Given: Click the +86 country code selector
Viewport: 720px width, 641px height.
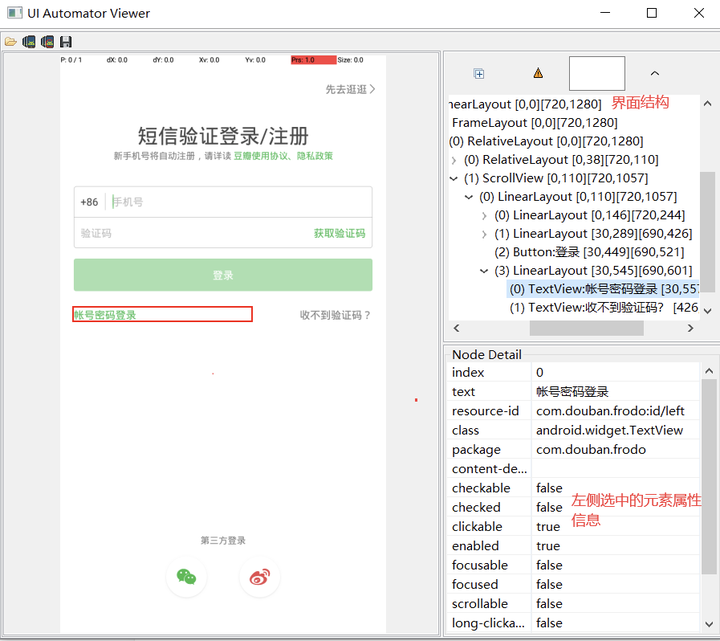Looking at the screenshot, I should pos(89,202).
